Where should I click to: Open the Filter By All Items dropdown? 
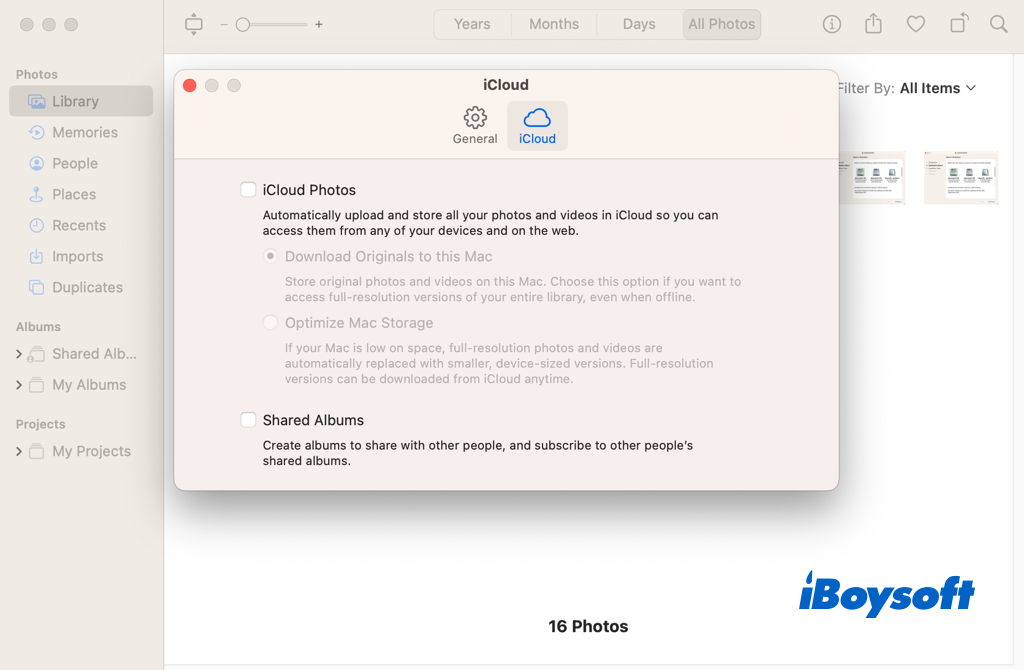click(936, 88)
